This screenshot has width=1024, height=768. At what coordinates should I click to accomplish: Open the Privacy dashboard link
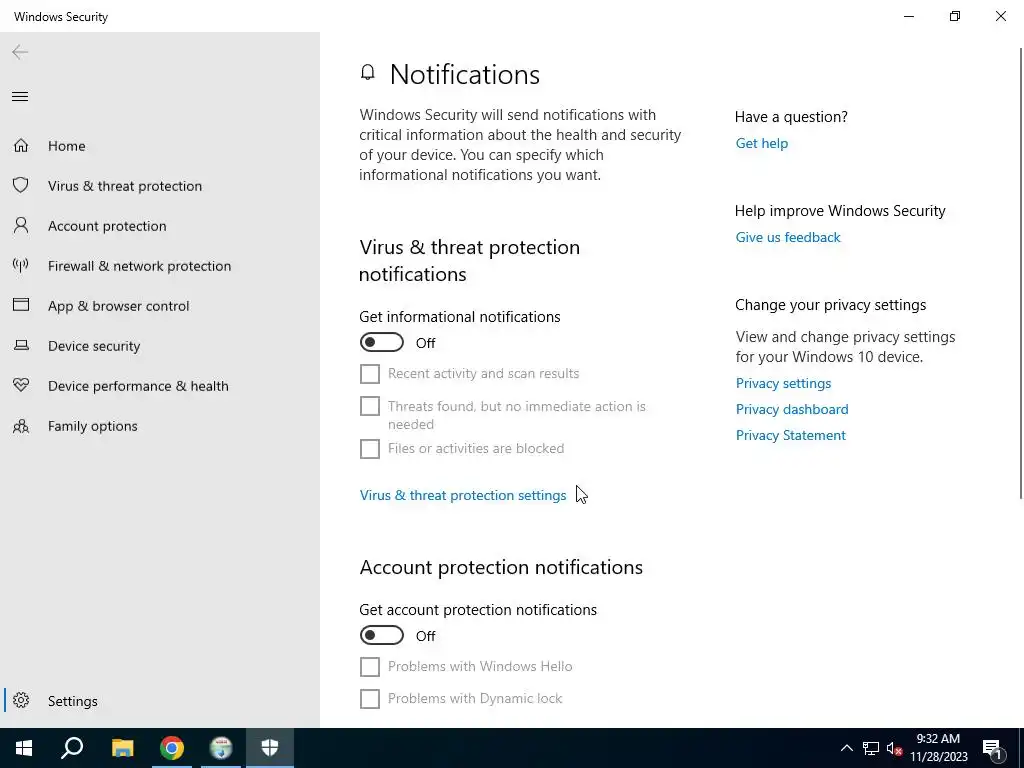(x=792, y=409)
